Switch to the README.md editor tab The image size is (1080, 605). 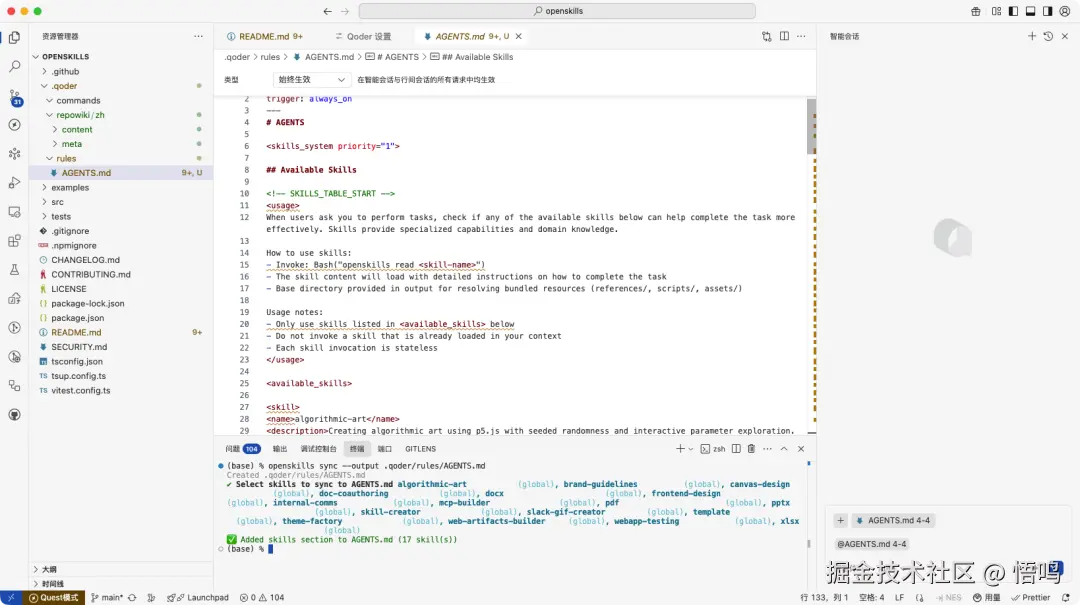(x=264, y=36)
